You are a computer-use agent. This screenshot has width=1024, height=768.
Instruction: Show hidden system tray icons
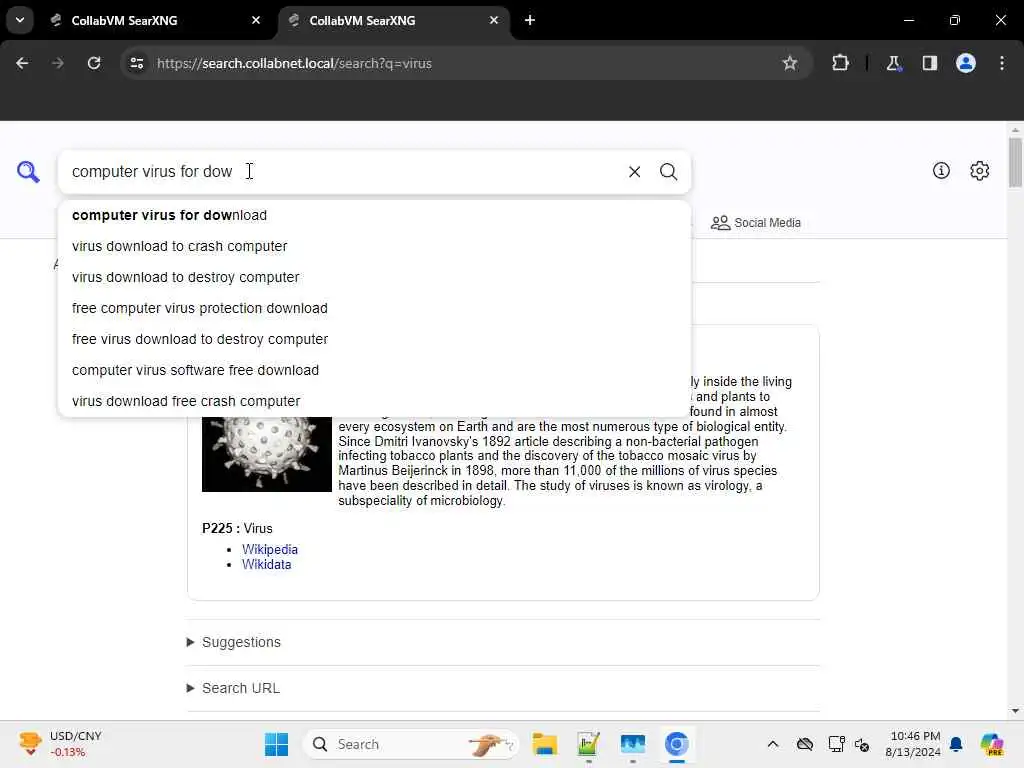(773, 744)
